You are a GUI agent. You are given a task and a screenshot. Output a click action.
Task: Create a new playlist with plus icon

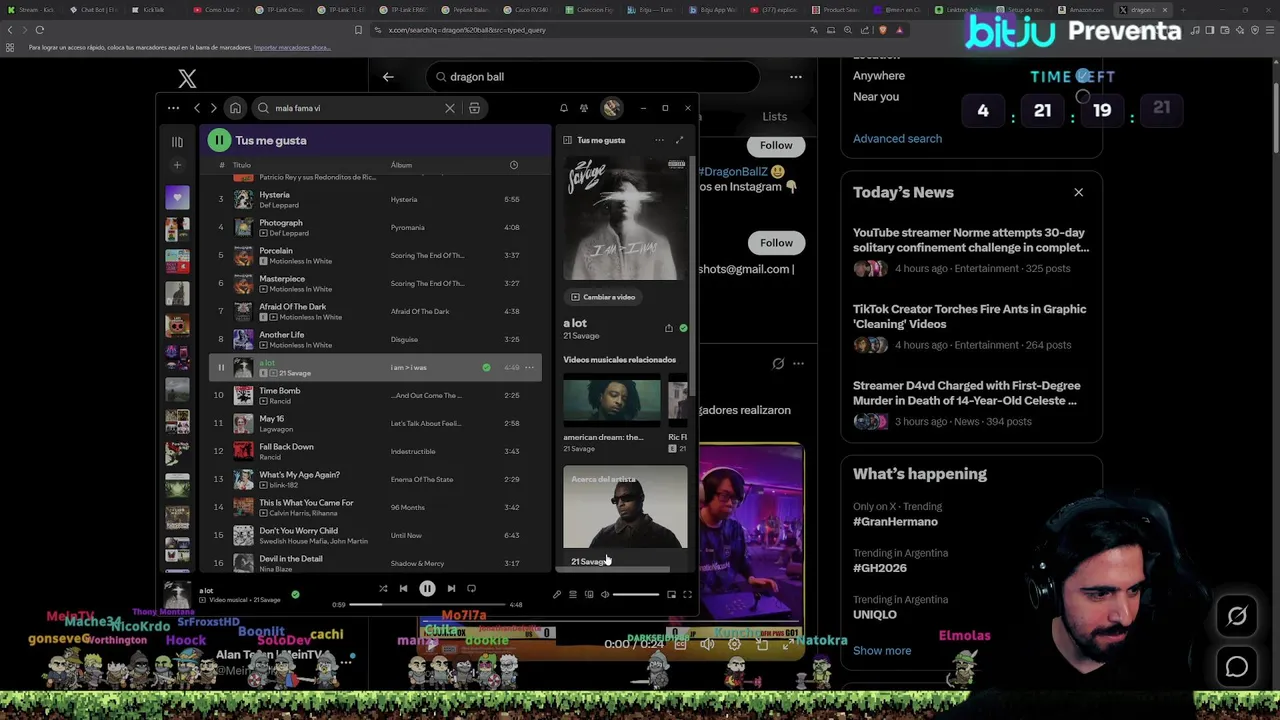[177, 165]
